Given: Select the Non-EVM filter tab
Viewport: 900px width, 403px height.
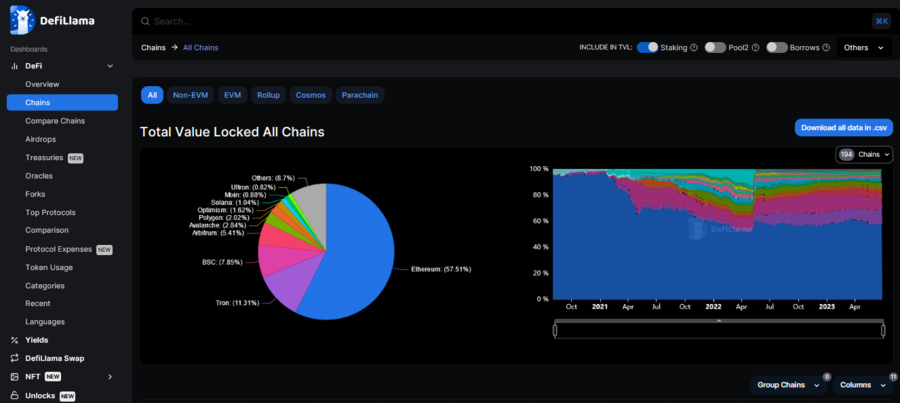Looking at the screenshot, I should point(191,95).
